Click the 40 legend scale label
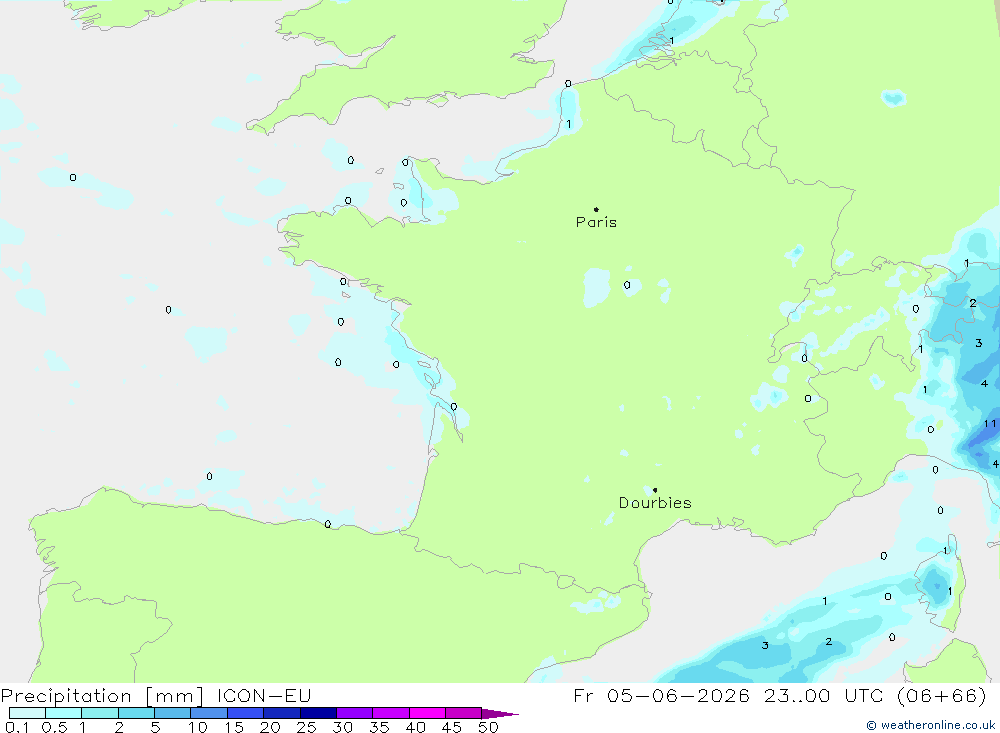This screenshot has width=1000, height=733. coord(416,727)
